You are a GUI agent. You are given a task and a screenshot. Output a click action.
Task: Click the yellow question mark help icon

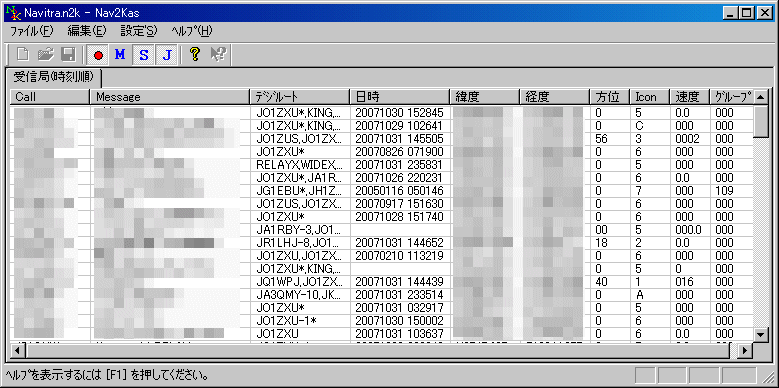point(195,55)
